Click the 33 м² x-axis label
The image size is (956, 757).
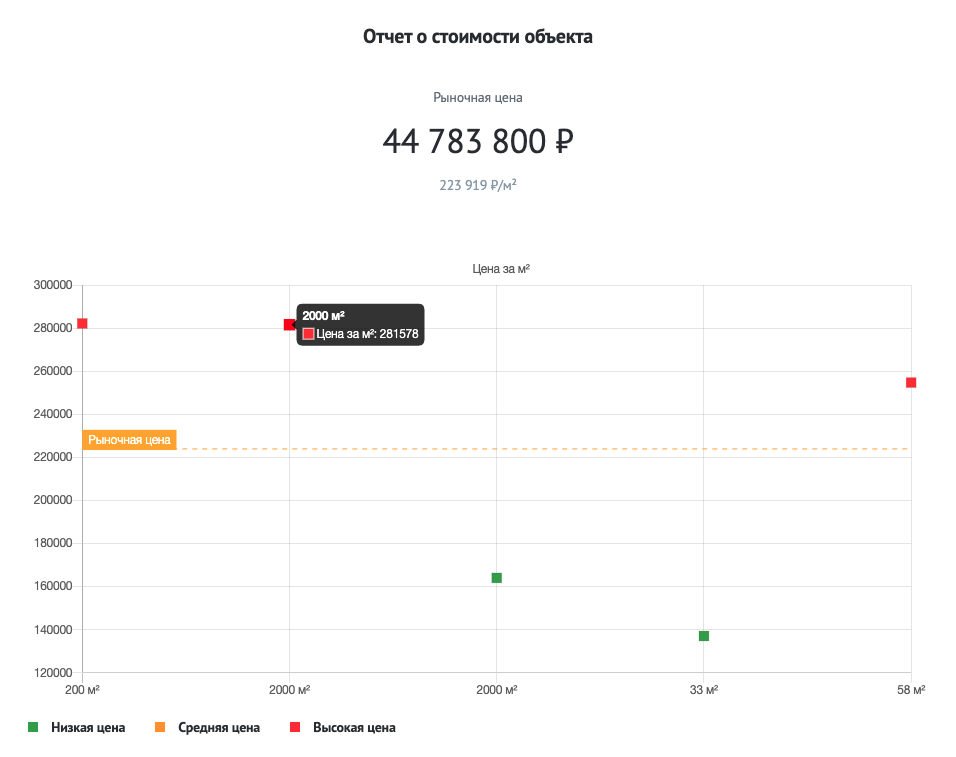click(704, 690)
